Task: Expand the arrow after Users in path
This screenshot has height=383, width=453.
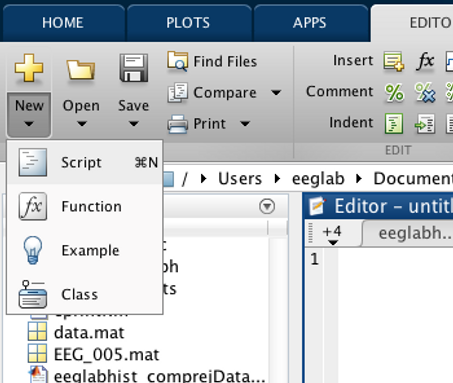Action: [x=277, y=179]
